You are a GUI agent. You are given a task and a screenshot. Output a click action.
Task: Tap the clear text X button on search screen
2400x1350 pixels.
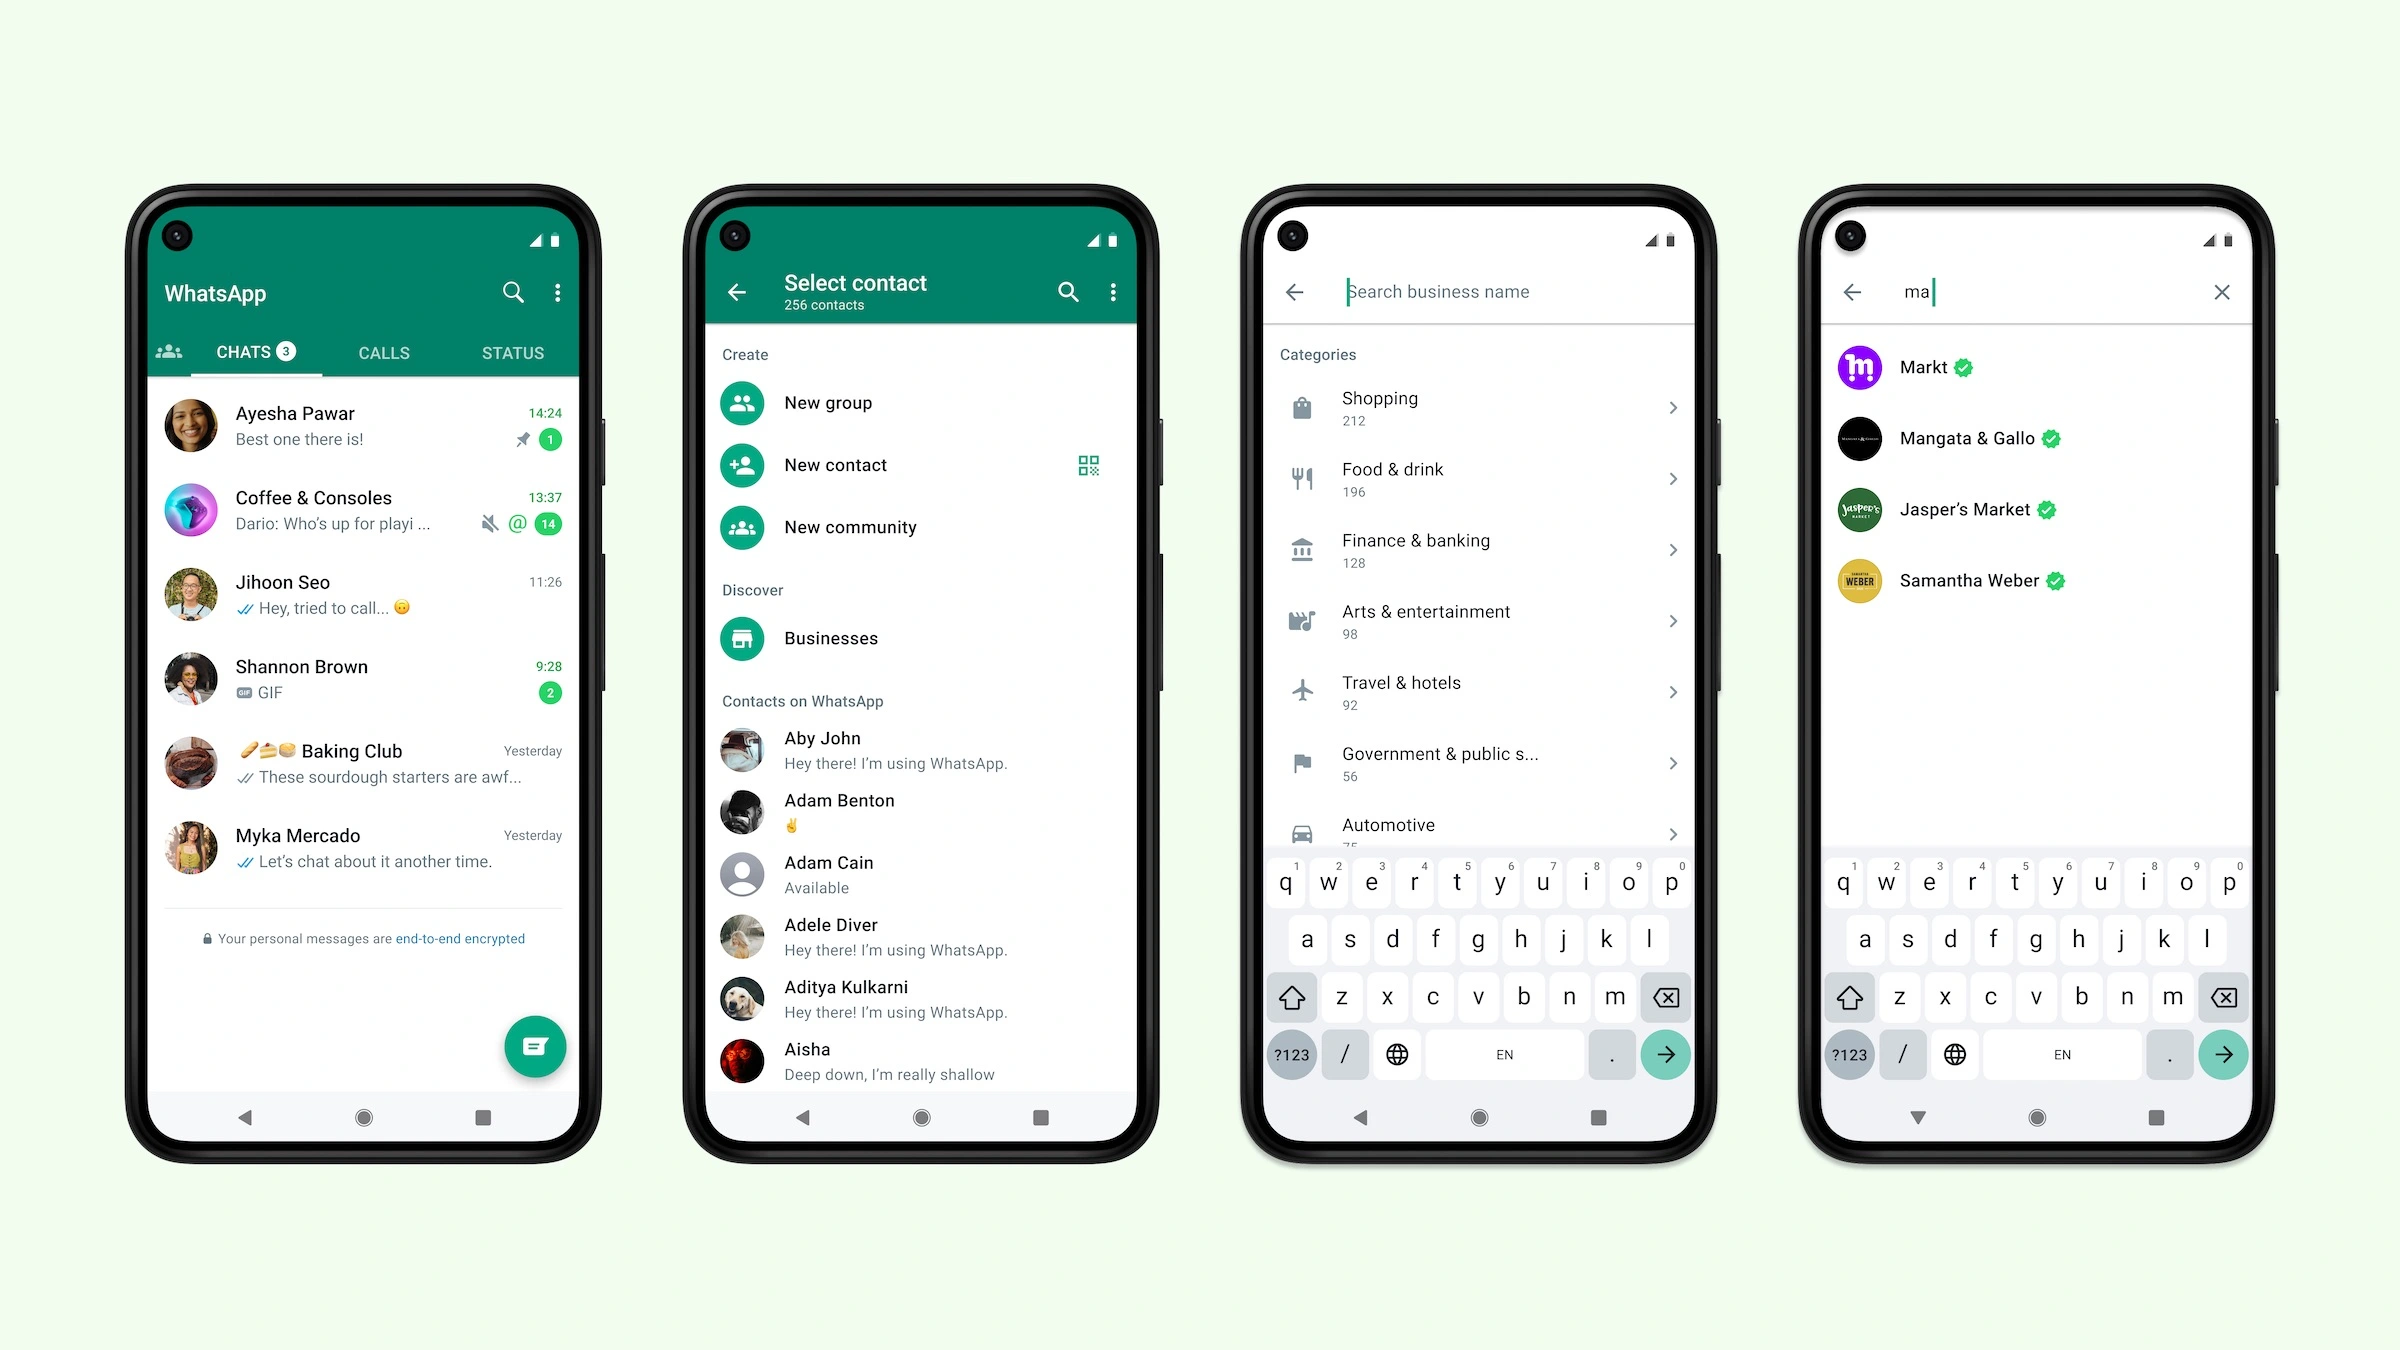2225,292
